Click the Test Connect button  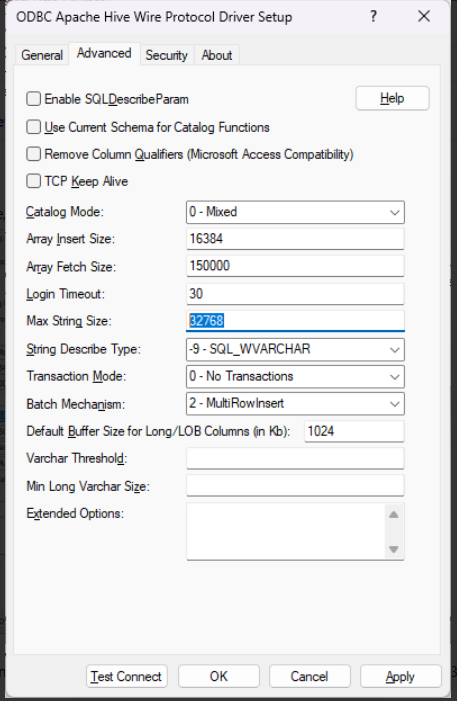(x=127, y=676)
